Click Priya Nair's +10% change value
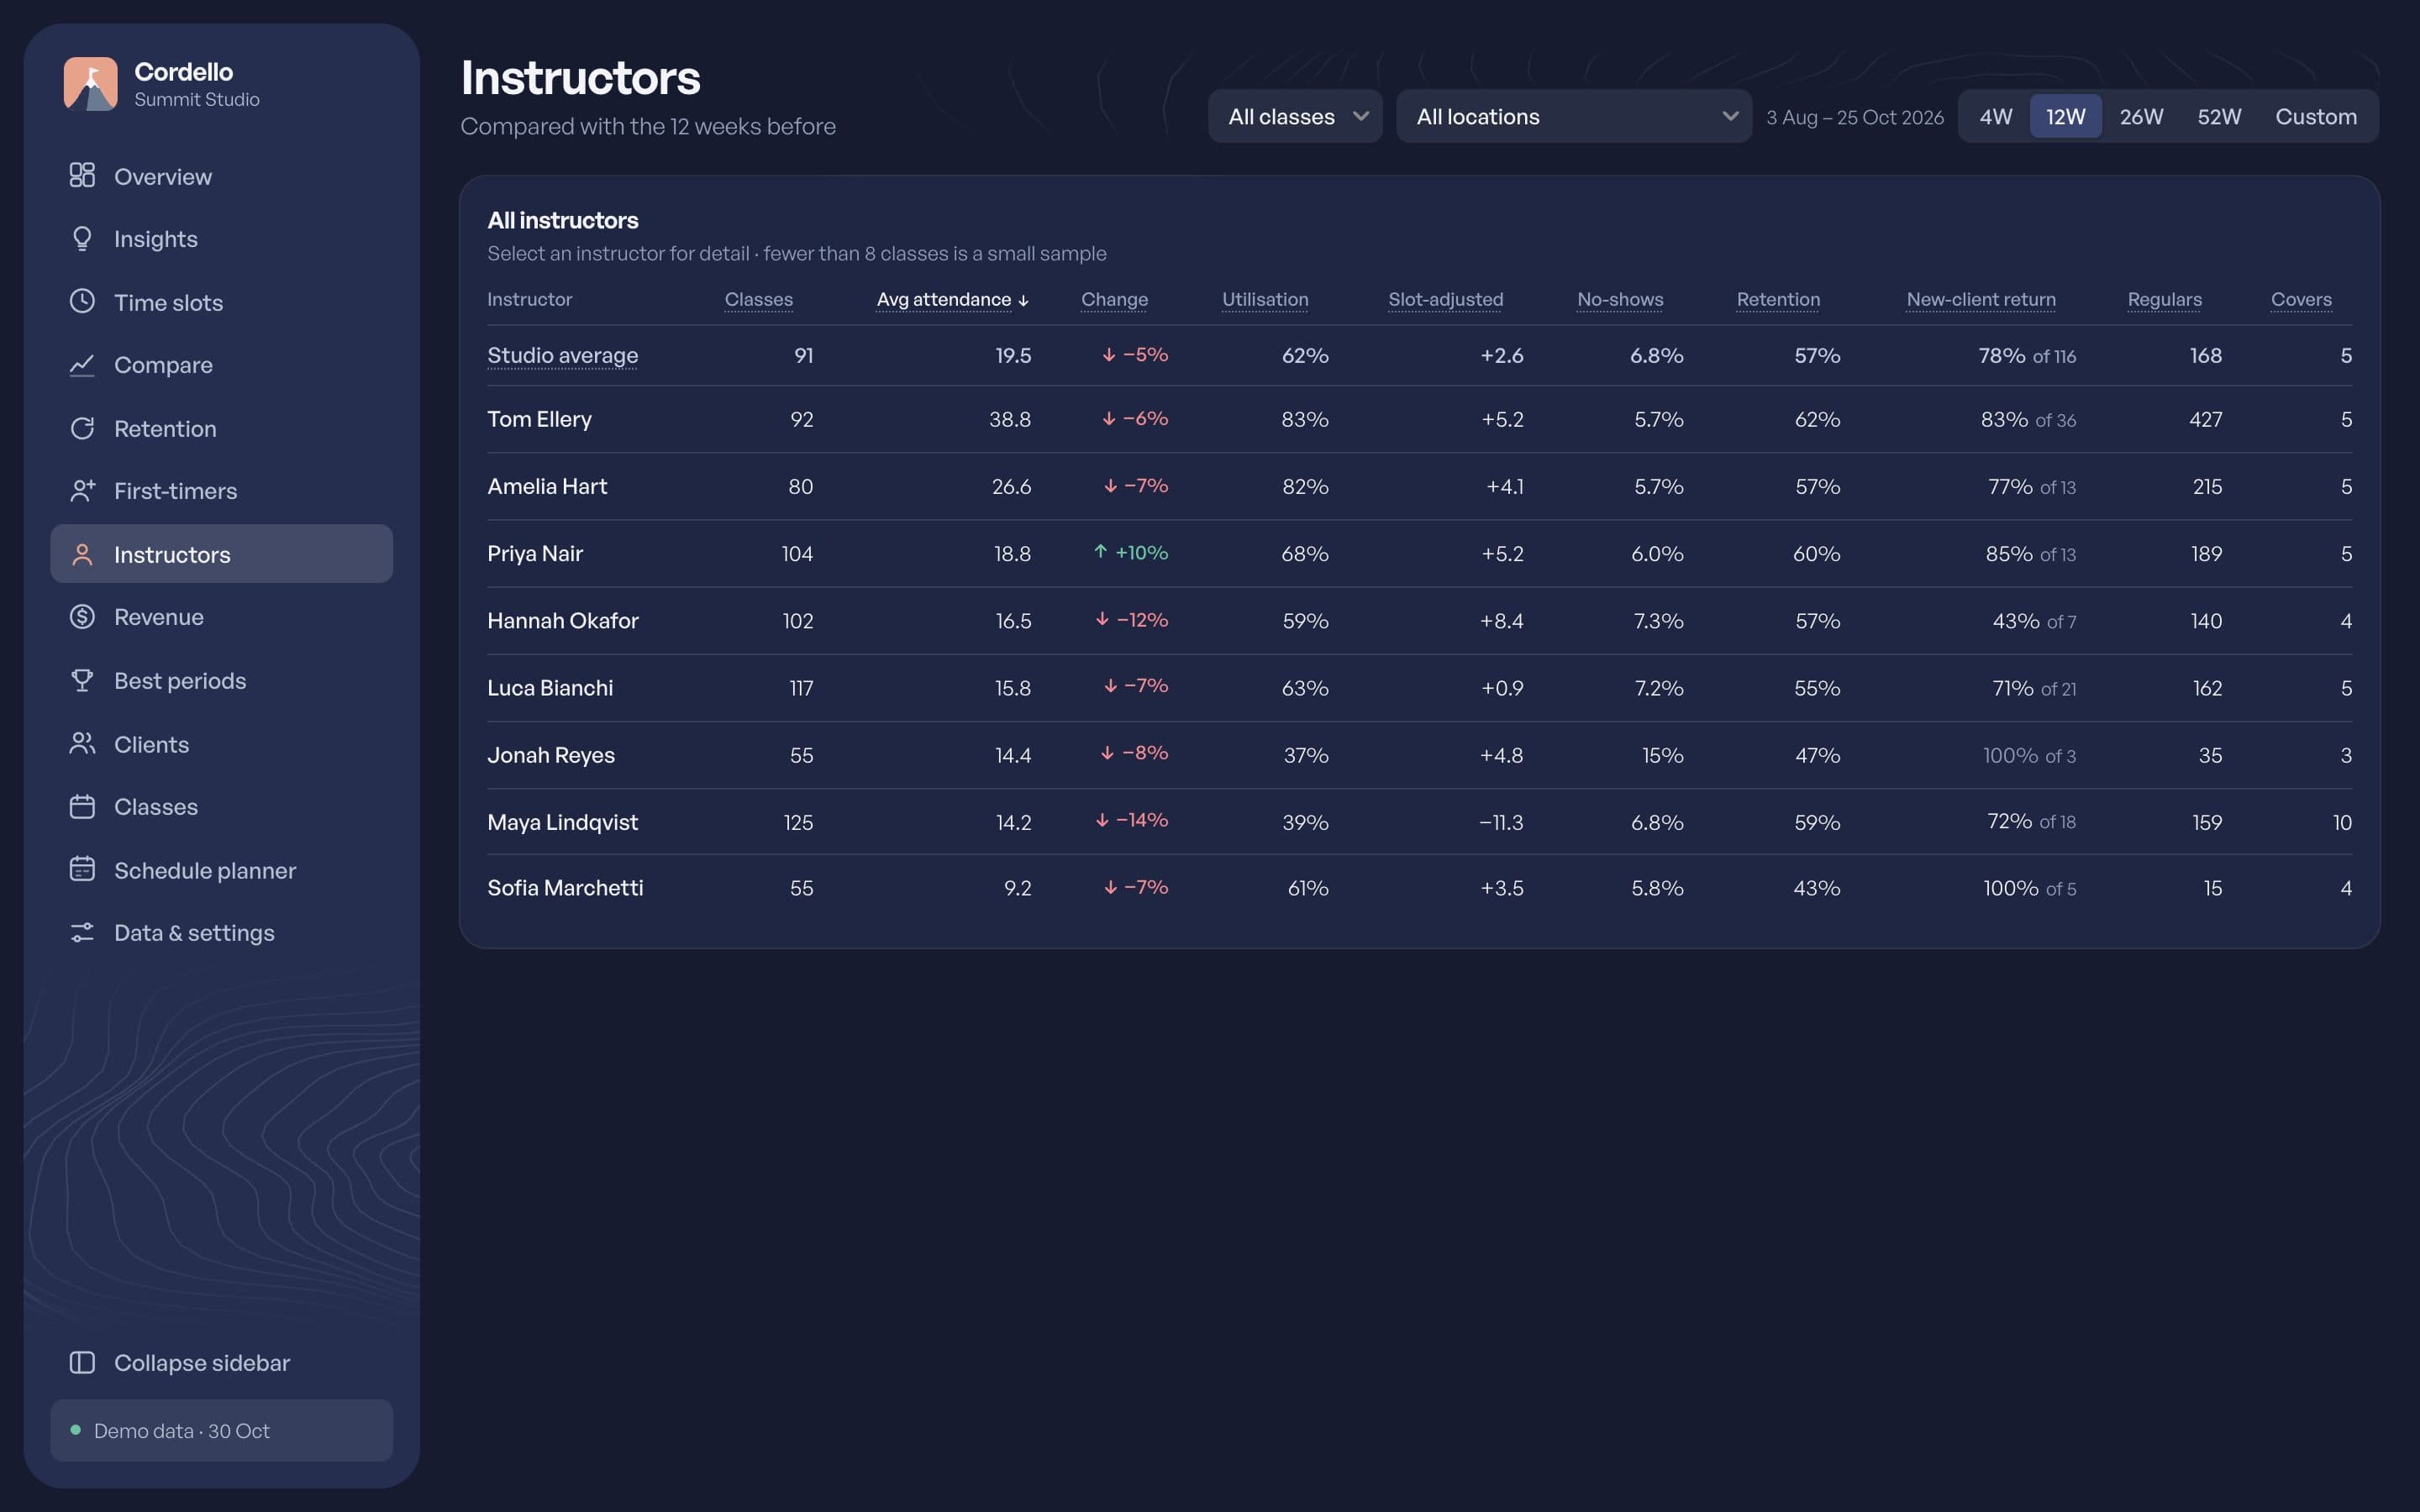 [1131, 552]
